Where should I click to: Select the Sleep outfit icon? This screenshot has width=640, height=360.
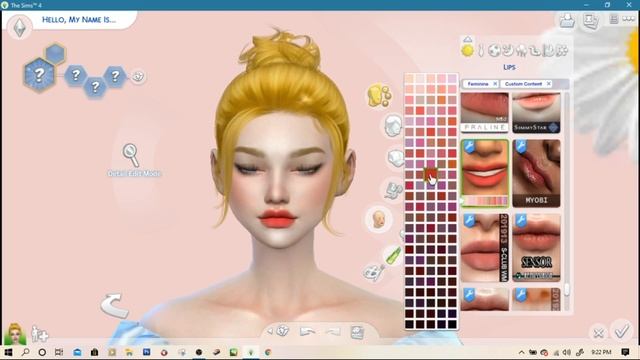[x=508, y=51]
